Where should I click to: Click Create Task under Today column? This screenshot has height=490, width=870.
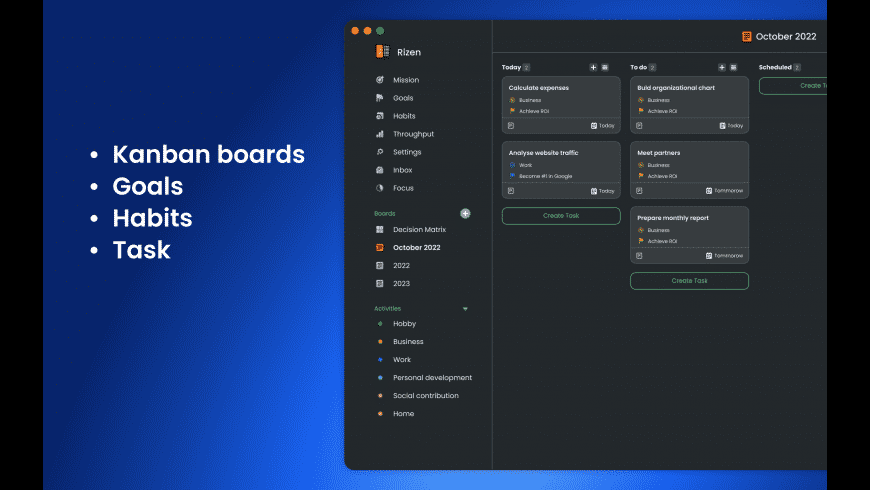(x=561, y=216)
